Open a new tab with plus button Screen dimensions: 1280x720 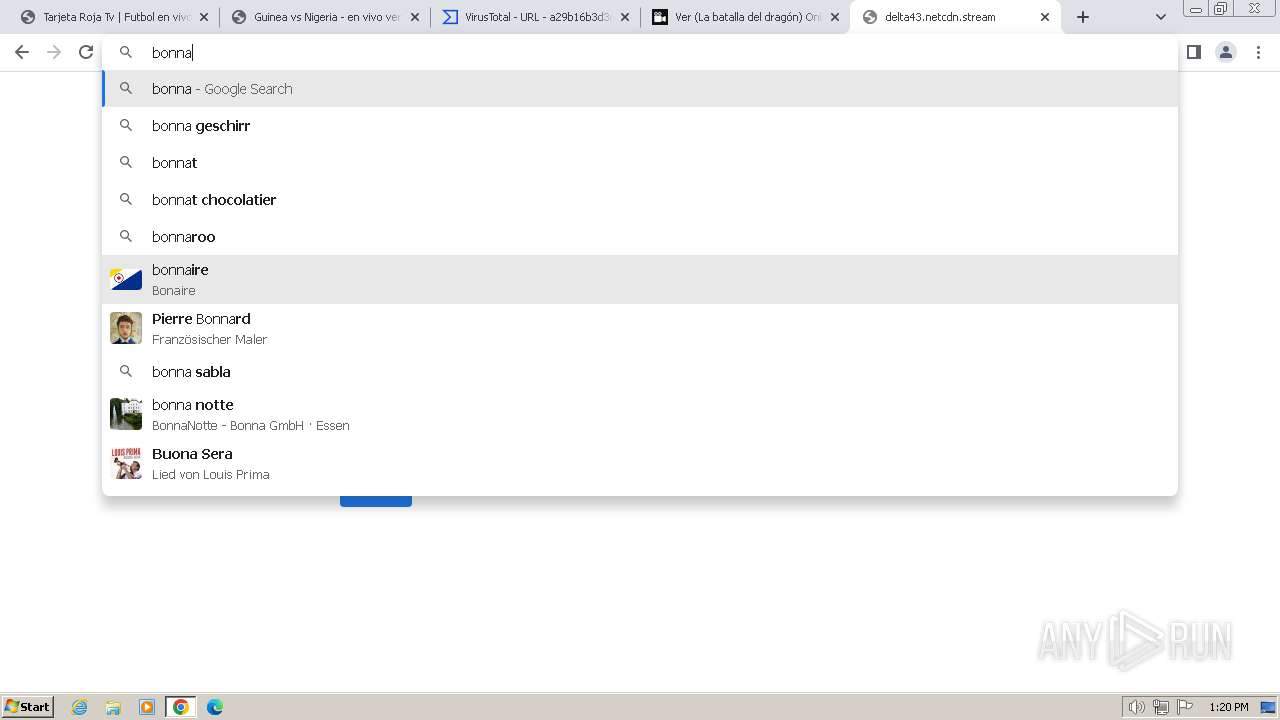tap(1083, 17)
